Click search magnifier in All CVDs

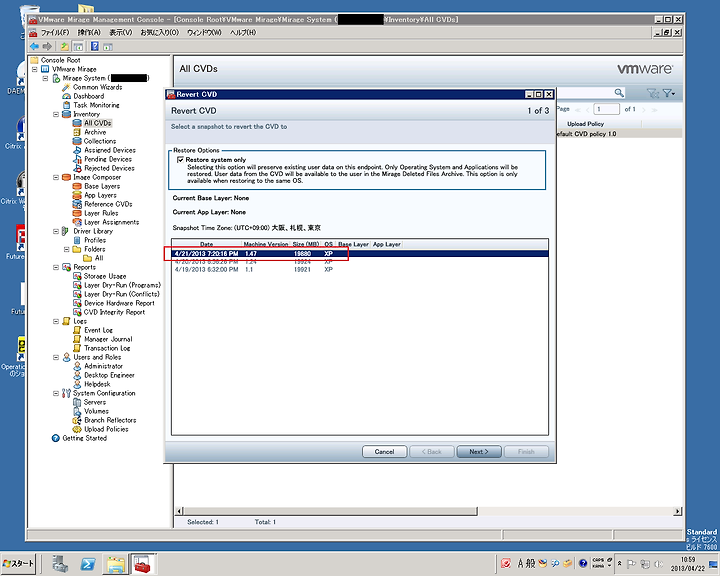pyautogui.click(x=619, y=93)
